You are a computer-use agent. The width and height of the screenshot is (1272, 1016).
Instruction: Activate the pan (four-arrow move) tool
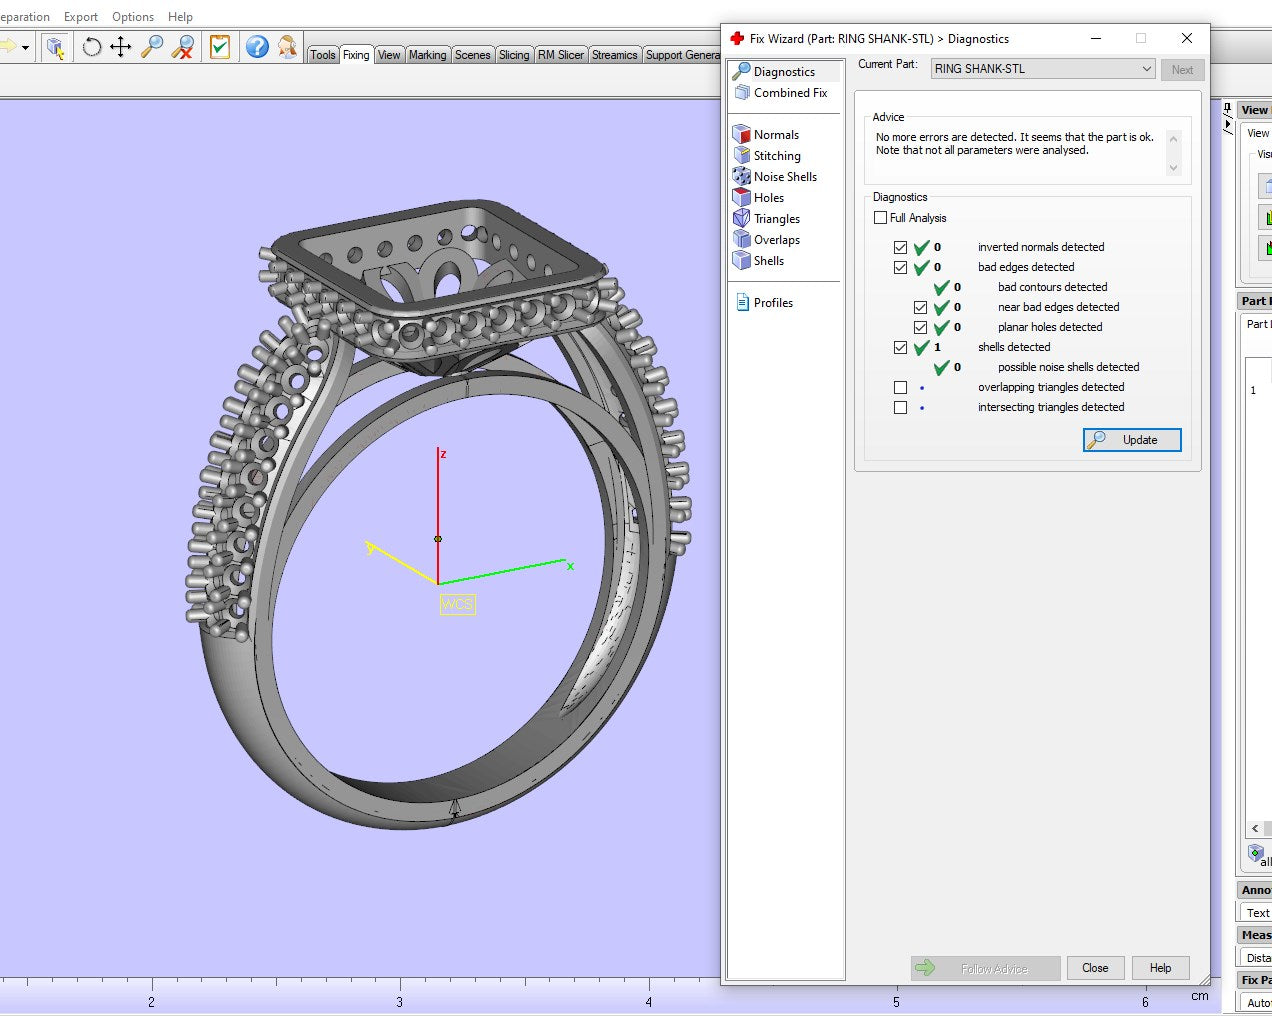121,47
